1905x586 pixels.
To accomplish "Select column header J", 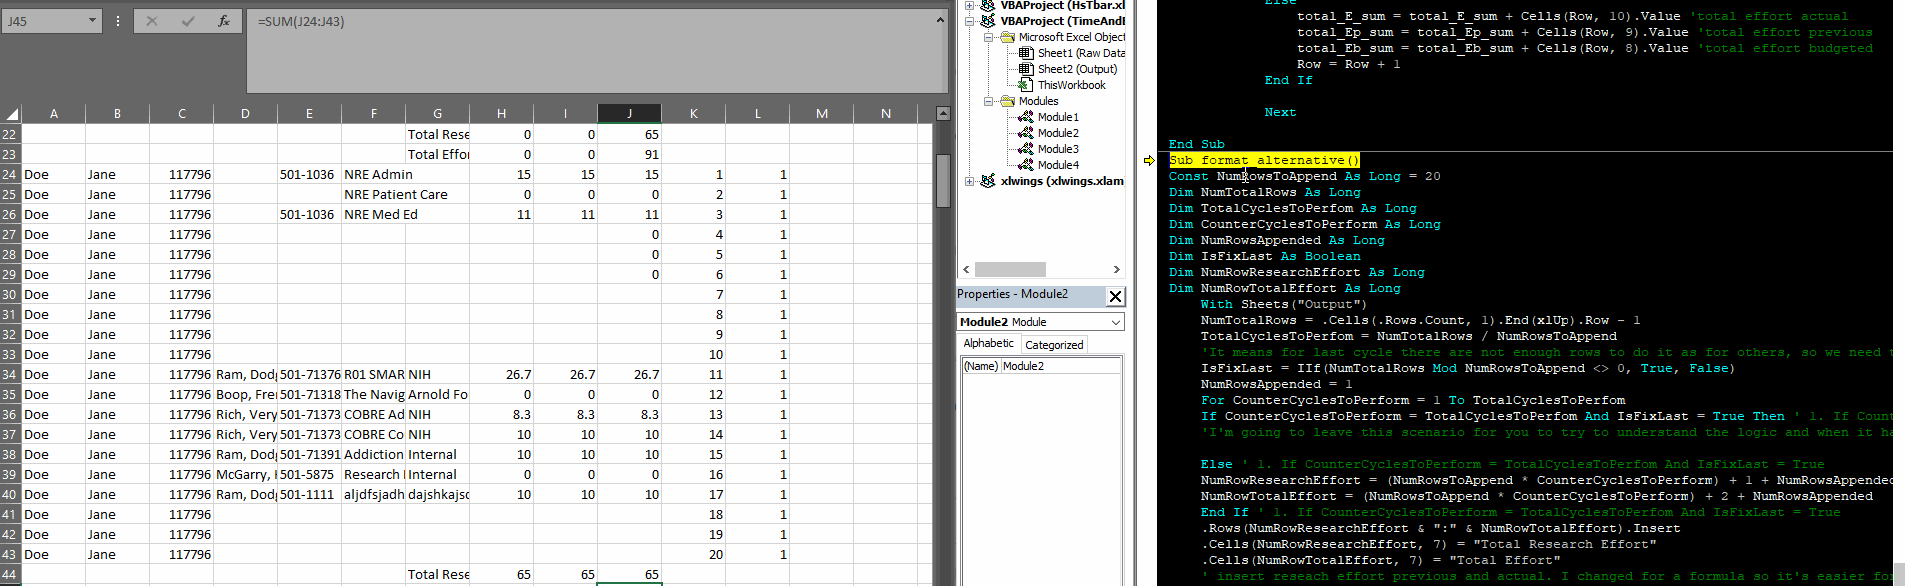I will [x=629, y=114].
